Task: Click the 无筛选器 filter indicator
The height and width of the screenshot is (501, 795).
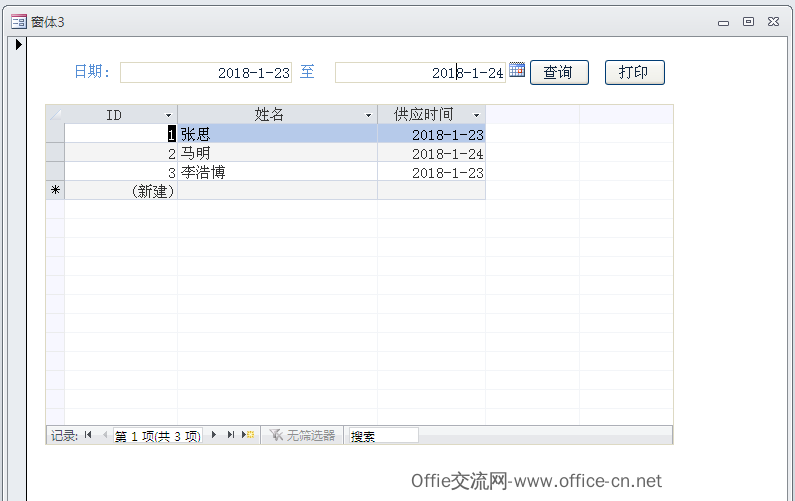Action: pyautogui.click(x=302, y=435)
